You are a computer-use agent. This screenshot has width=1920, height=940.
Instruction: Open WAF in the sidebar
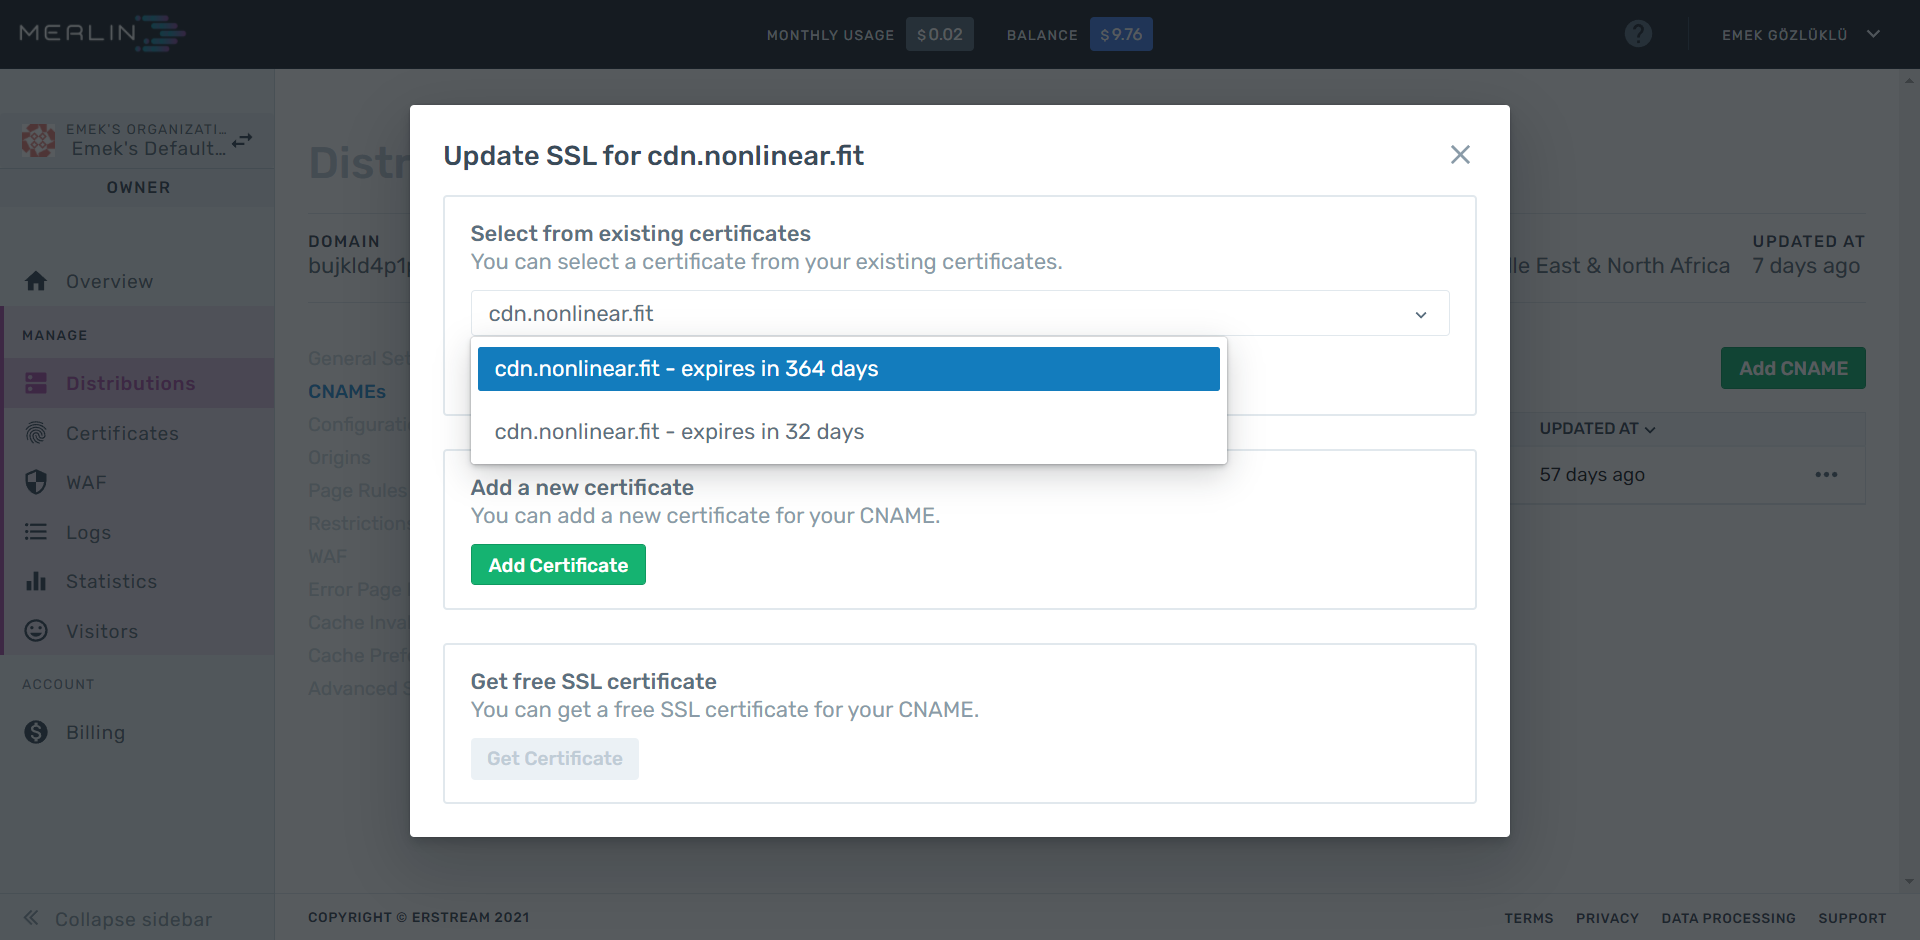tap(86, 483)
